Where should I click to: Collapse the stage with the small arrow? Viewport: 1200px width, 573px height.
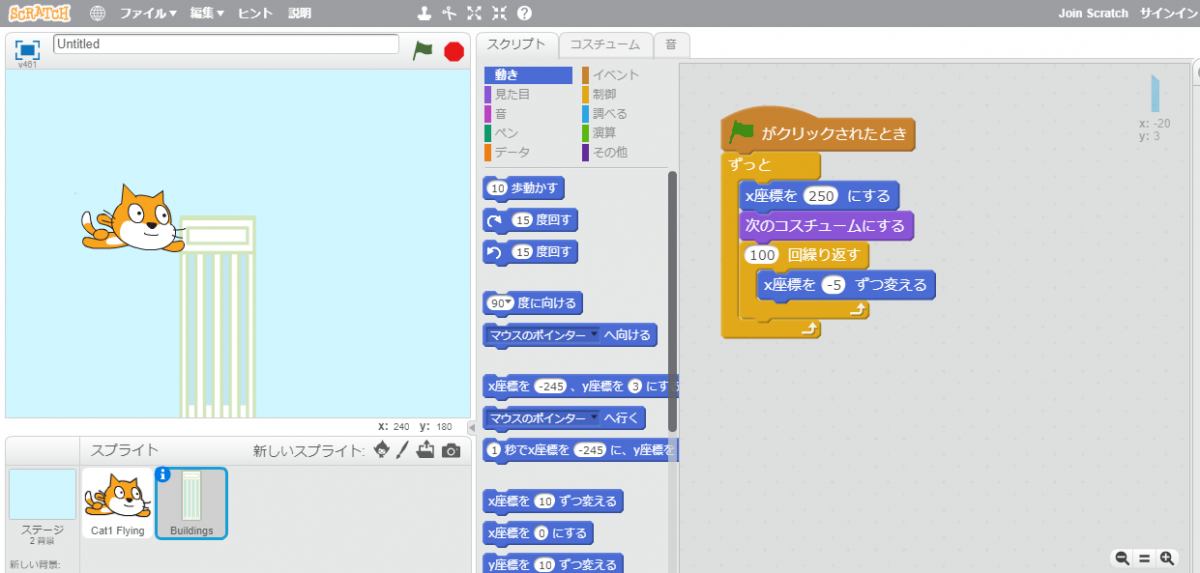pos(472,428)
